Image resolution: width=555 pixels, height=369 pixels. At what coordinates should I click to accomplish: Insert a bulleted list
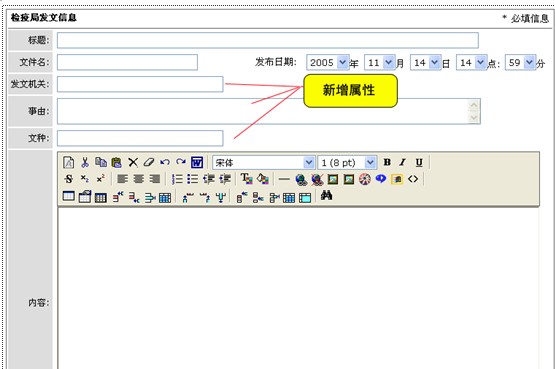193,179
